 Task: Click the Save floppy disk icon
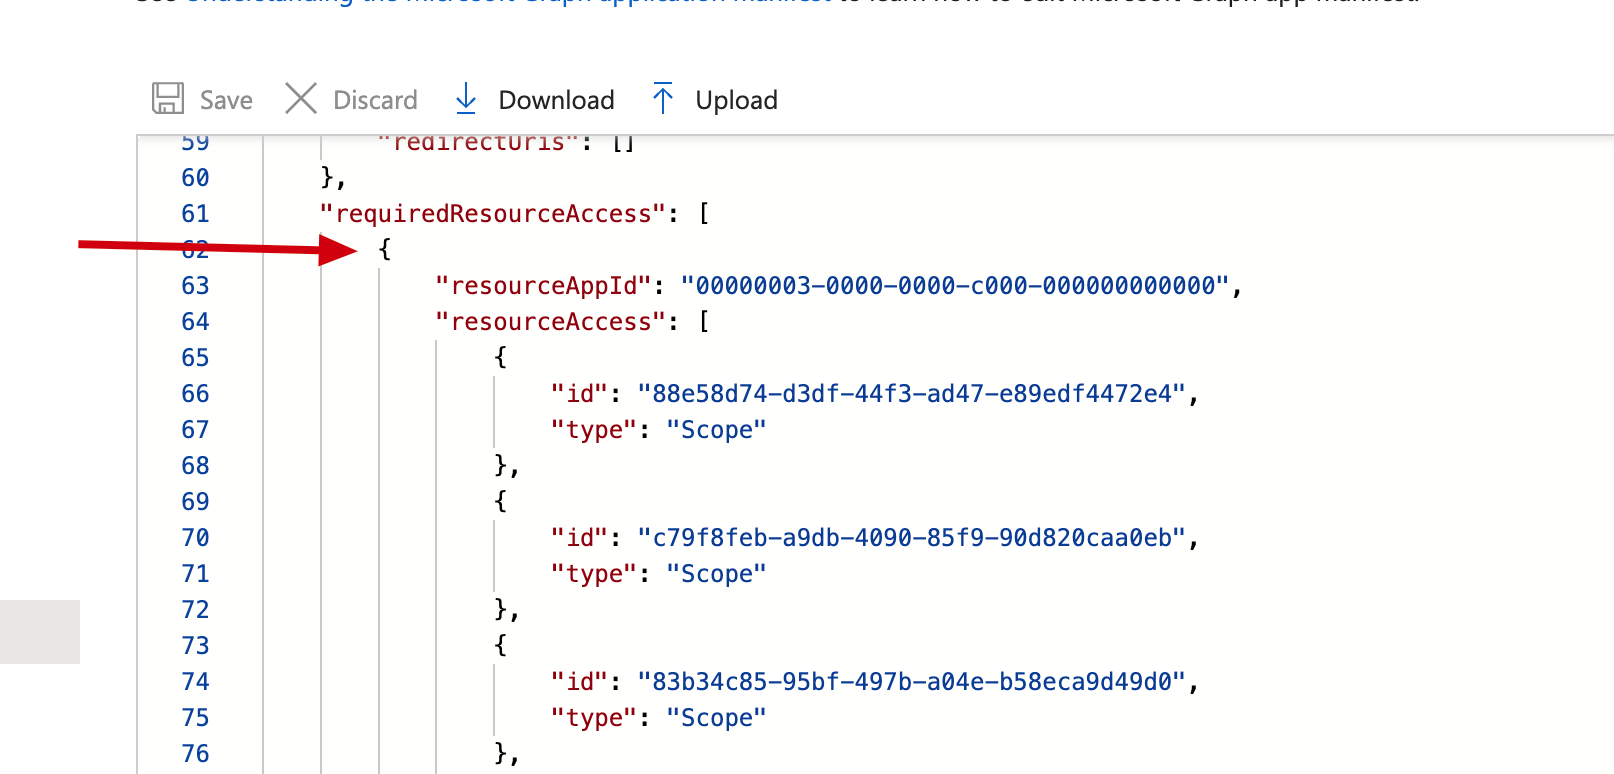(x=168, y=99)
